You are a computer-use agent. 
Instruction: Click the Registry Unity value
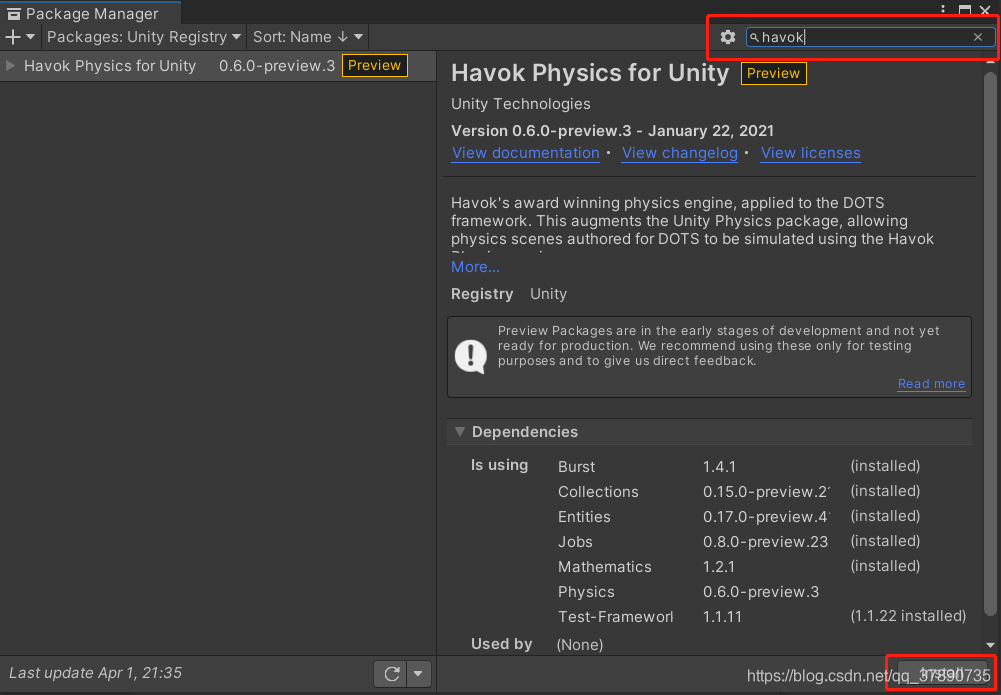(x=548, y=294)
